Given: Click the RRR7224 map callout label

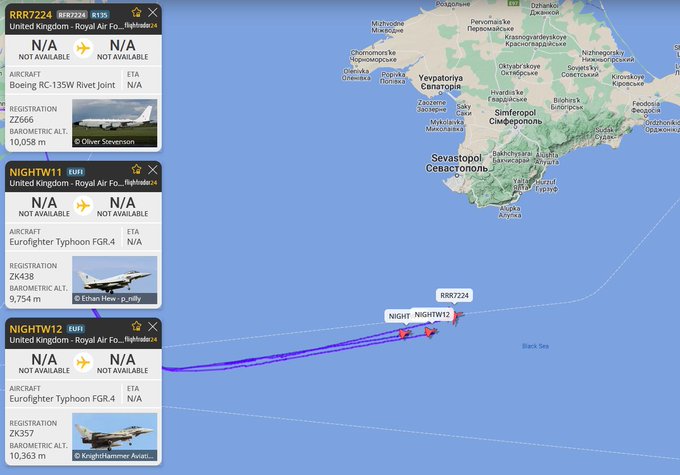Looking at the screenshot, I should point(454,295).
